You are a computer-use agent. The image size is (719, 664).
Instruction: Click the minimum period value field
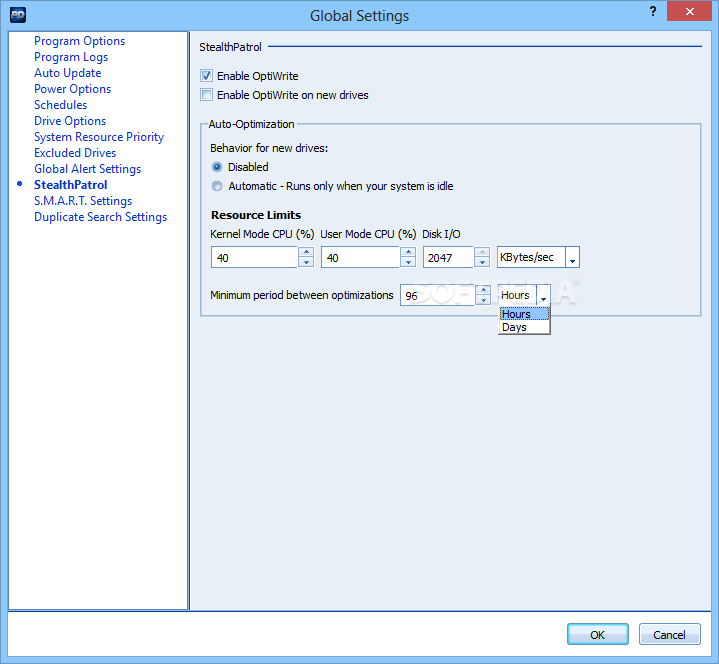(437, 295)
